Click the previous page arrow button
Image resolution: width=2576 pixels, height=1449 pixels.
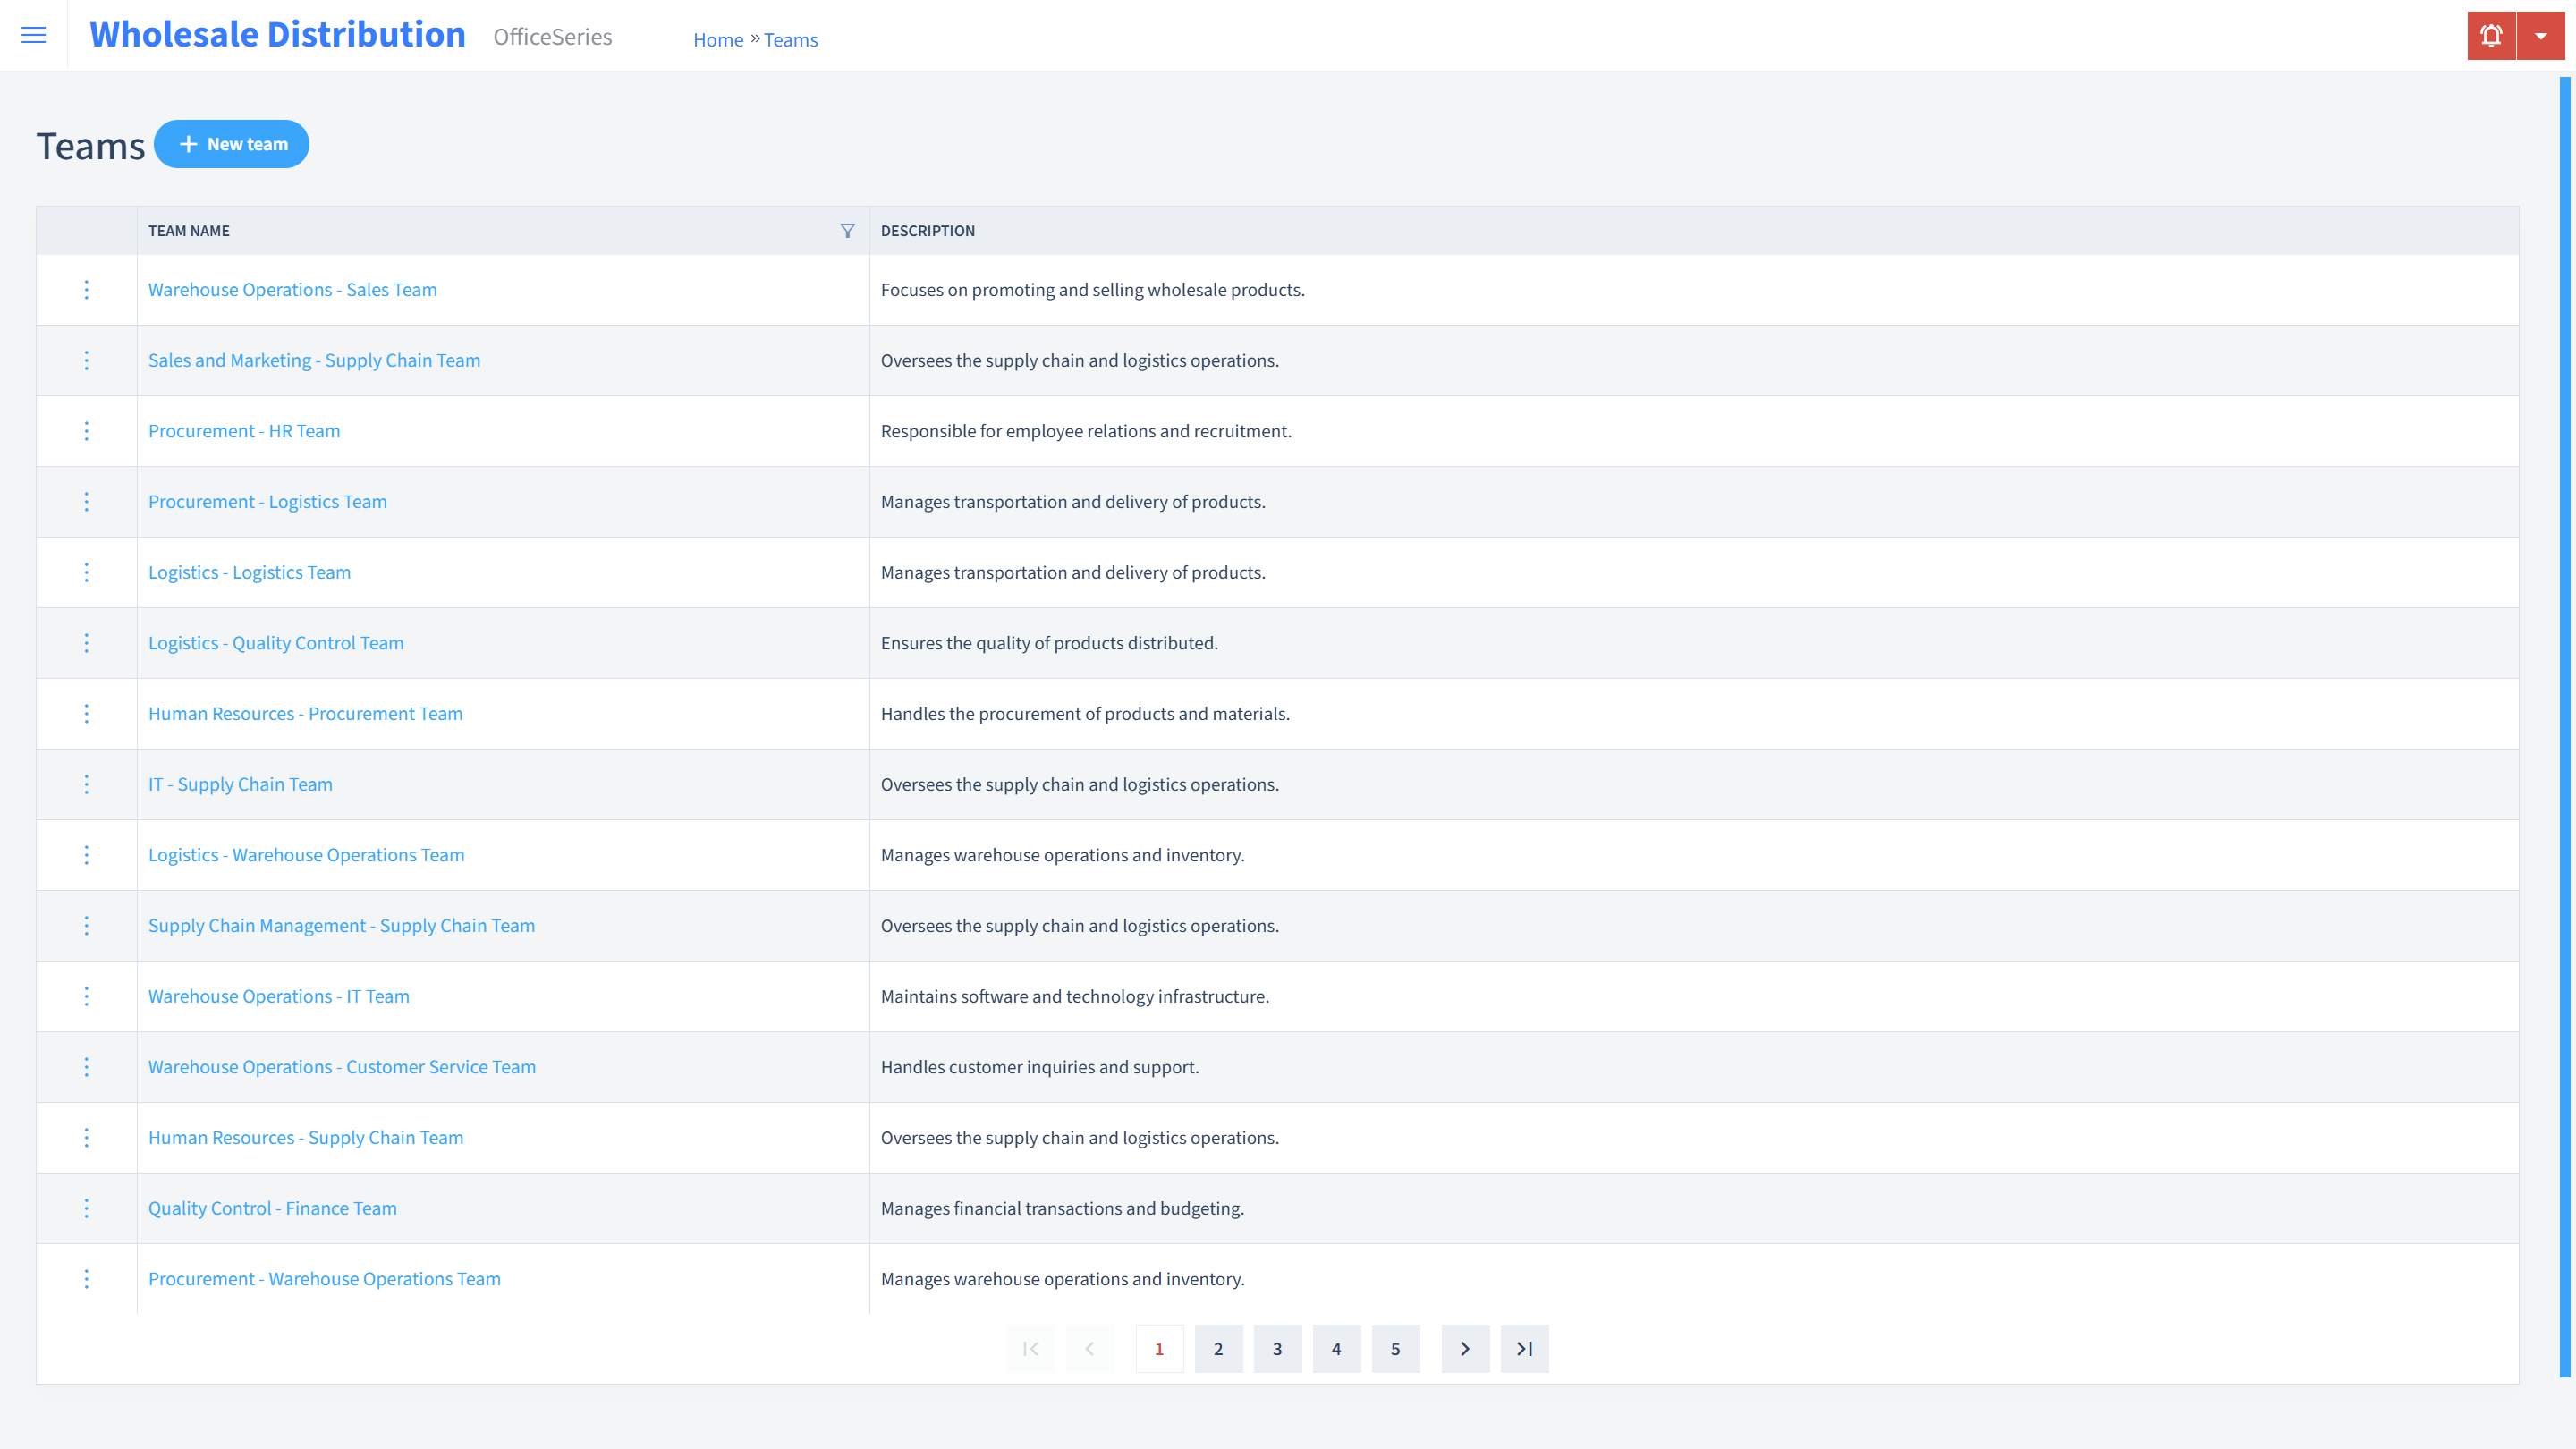pos(1091,1348)
